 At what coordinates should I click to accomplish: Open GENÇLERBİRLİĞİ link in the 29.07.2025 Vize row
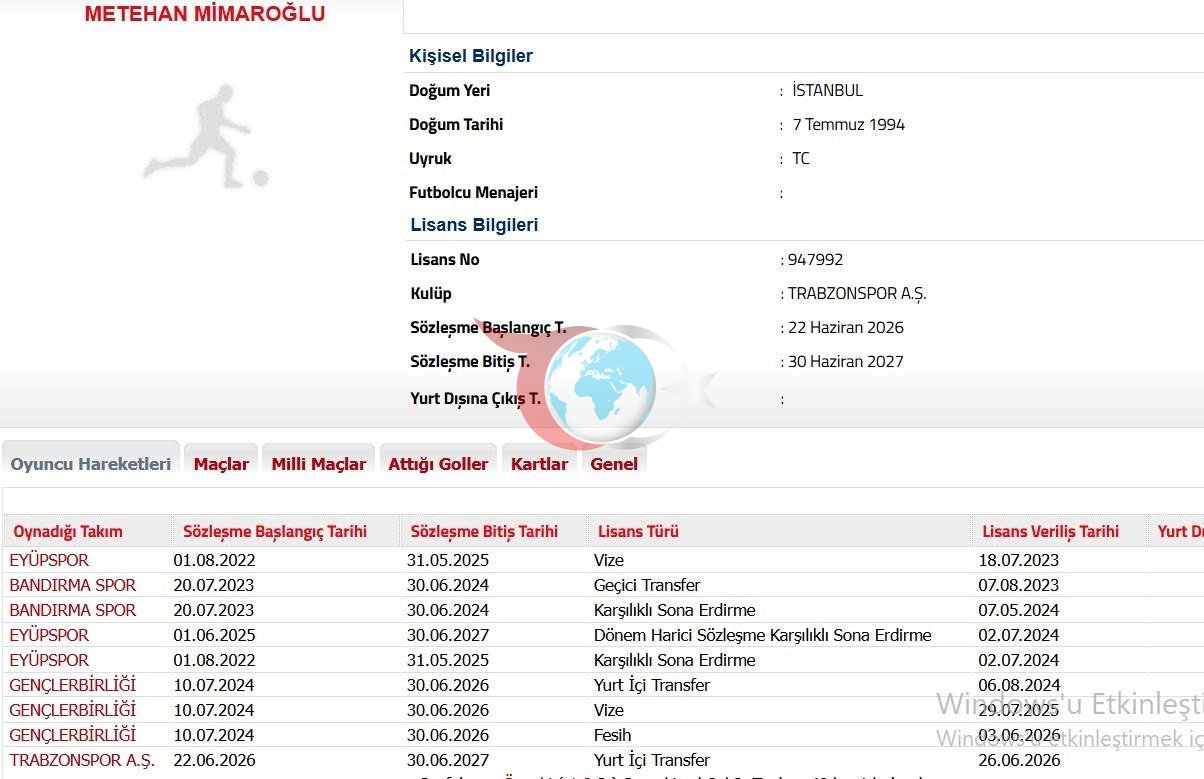[x=72, y=710]
